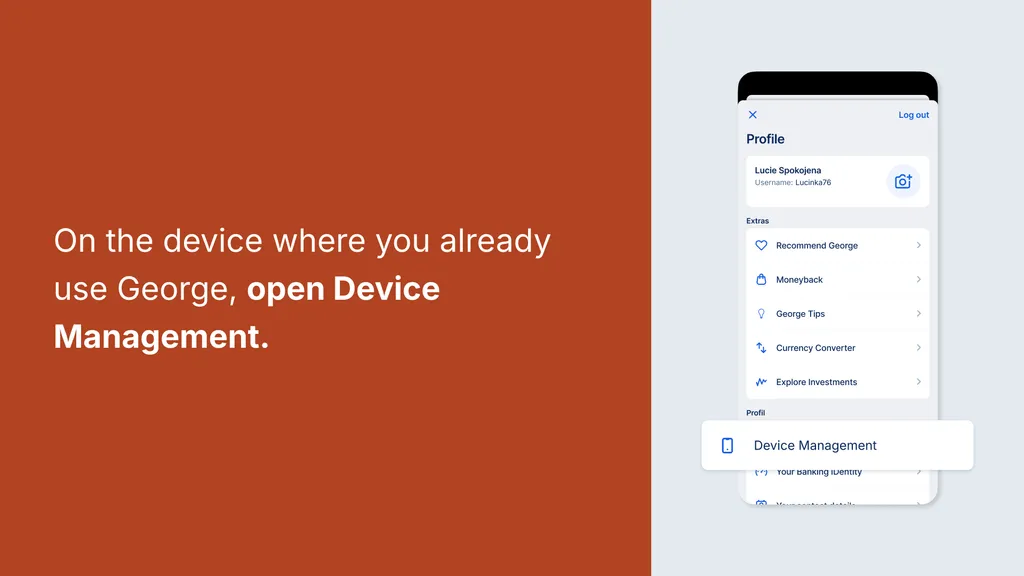Select the Moneyback entry
Screen dimensions: 1024x576
click(x=838, y=280)
